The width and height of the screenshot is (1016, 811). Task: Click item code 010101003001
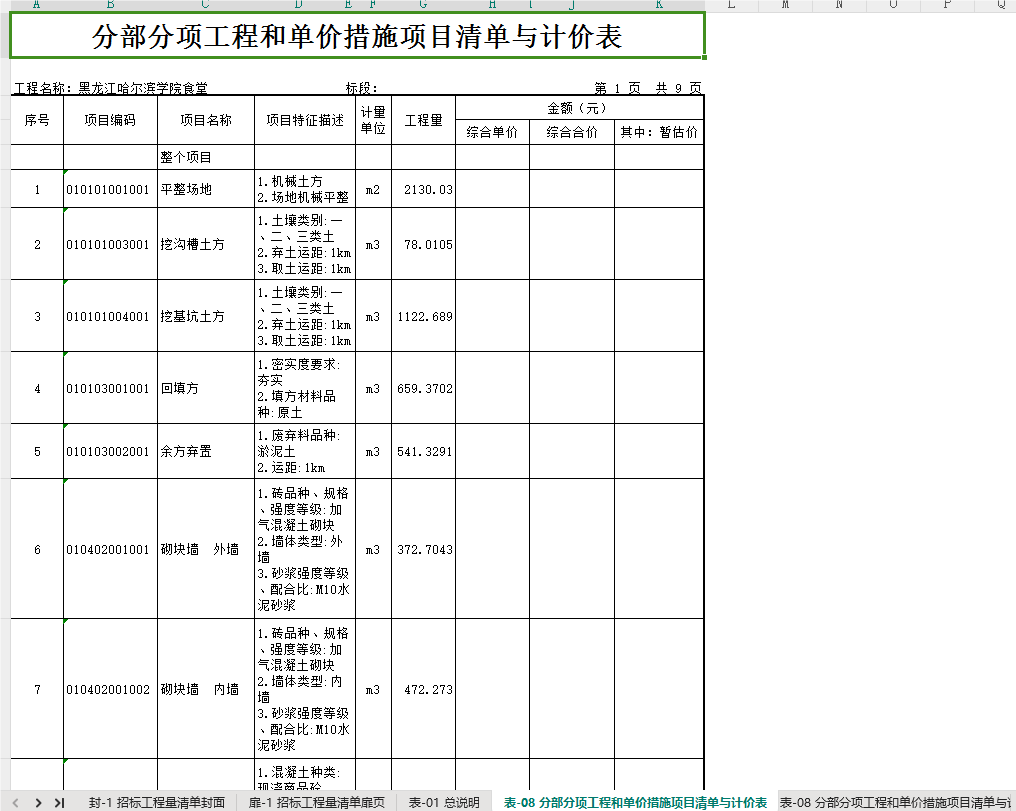tap(110, 244)
